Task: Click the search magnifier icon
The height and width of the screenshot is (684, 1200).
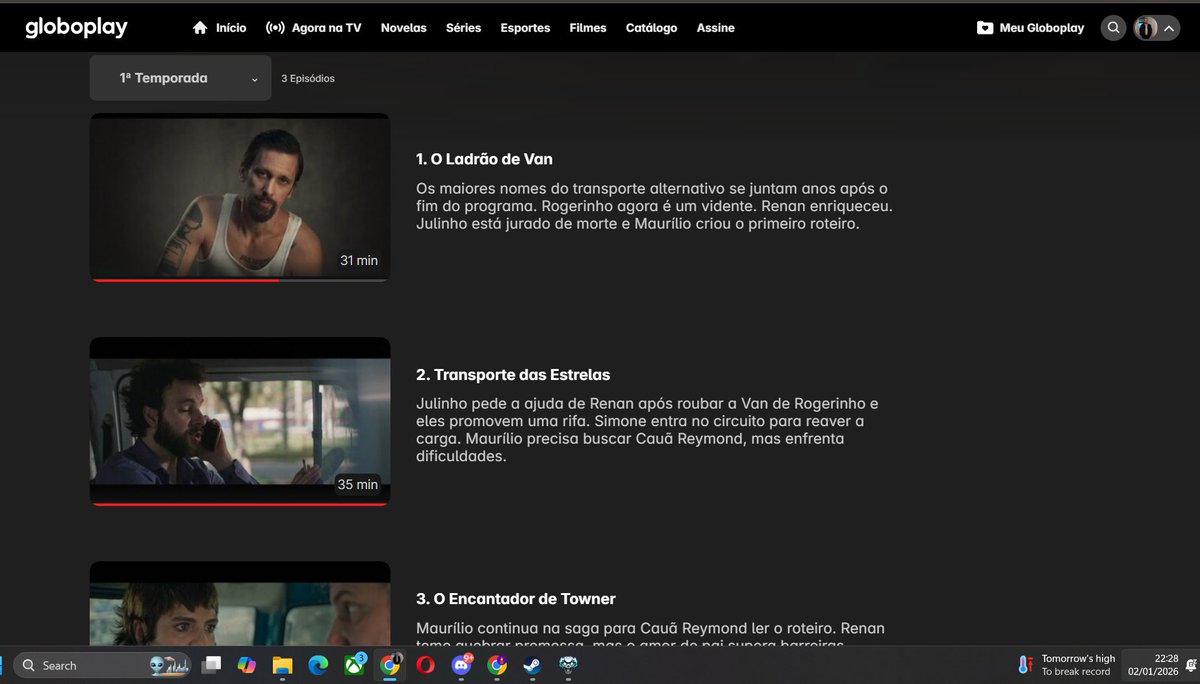Action: click(1113, 28)
